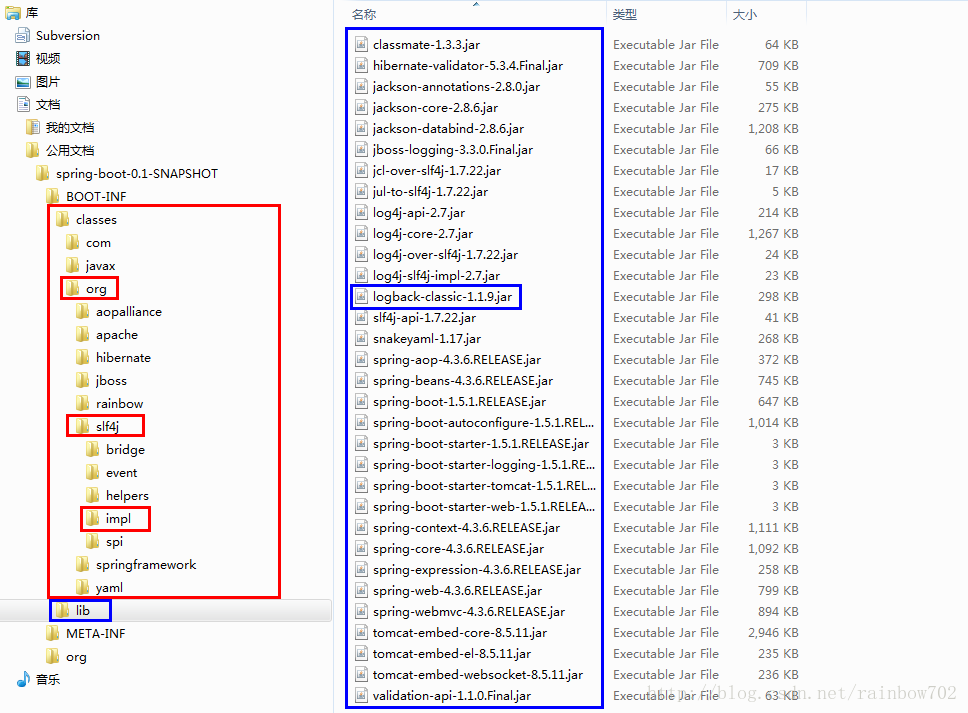Viewport: 968px width, 713px height.
Task: Select the com folder in tree
Action: click(98, 243)
